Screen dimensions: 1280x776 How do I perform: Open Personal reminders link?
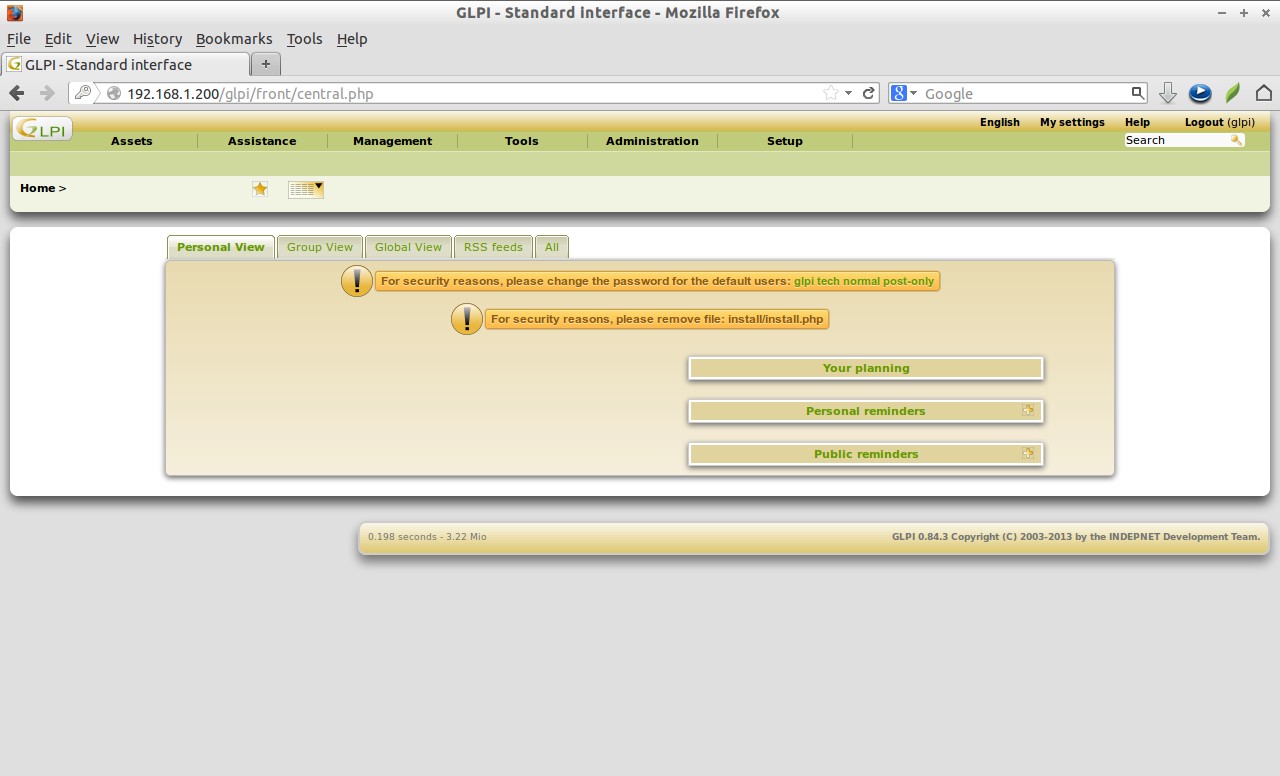pyautogui.click(x=866, y=411)
